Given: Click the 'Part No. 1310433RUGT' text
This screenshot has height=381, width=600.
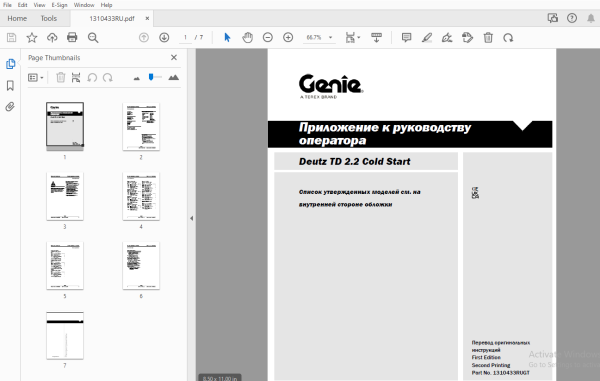Looking at the screenshot, I should [x=501, y=373].
